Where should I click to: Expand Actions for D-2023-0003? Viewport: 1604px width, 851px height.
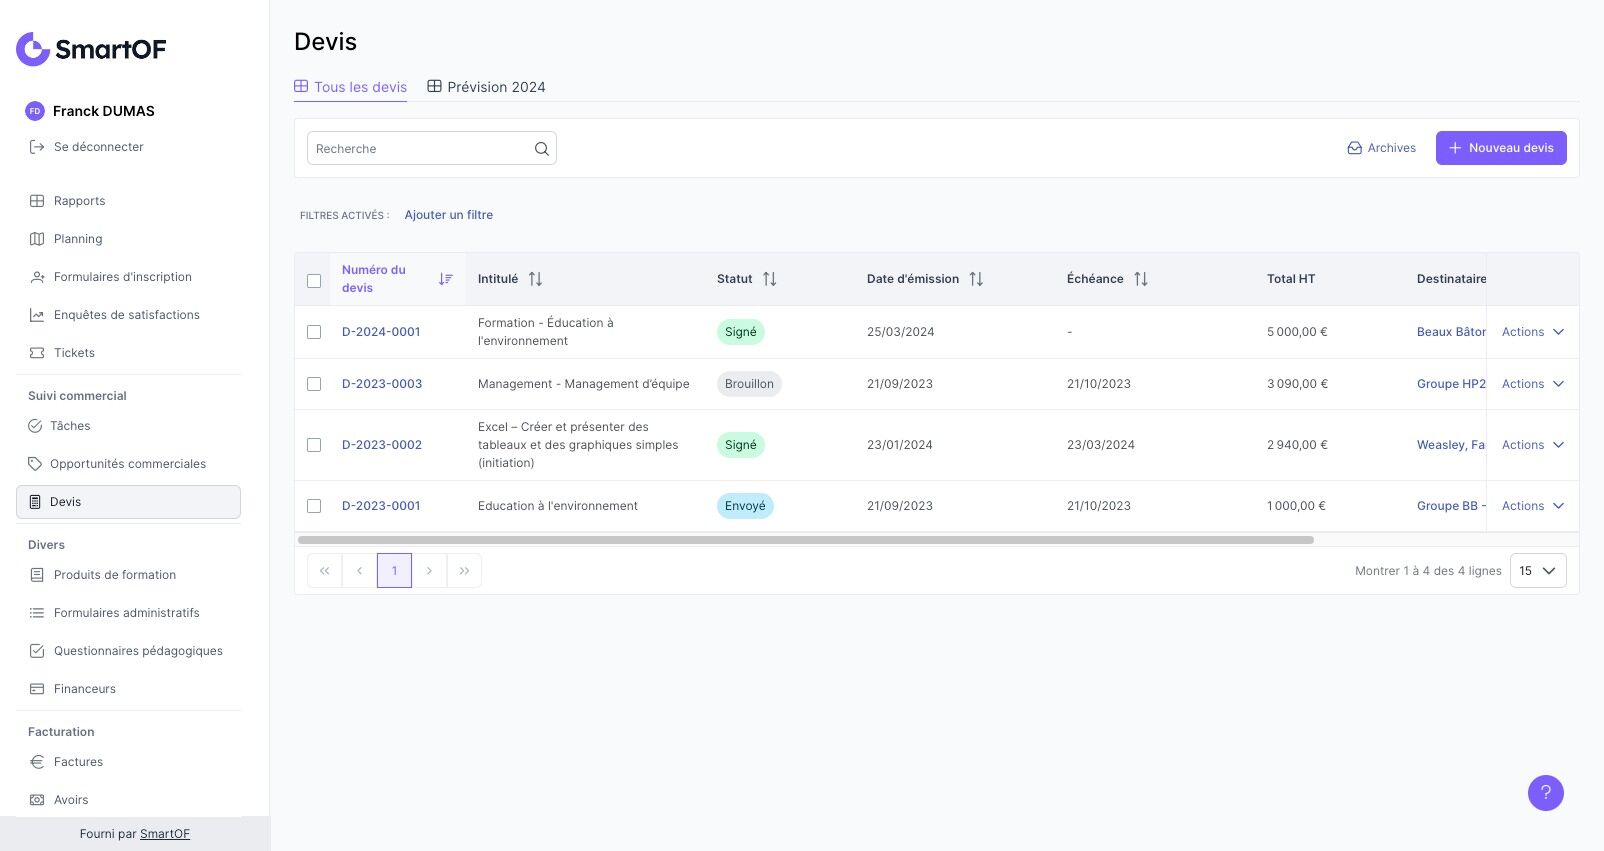point(1533,384)
